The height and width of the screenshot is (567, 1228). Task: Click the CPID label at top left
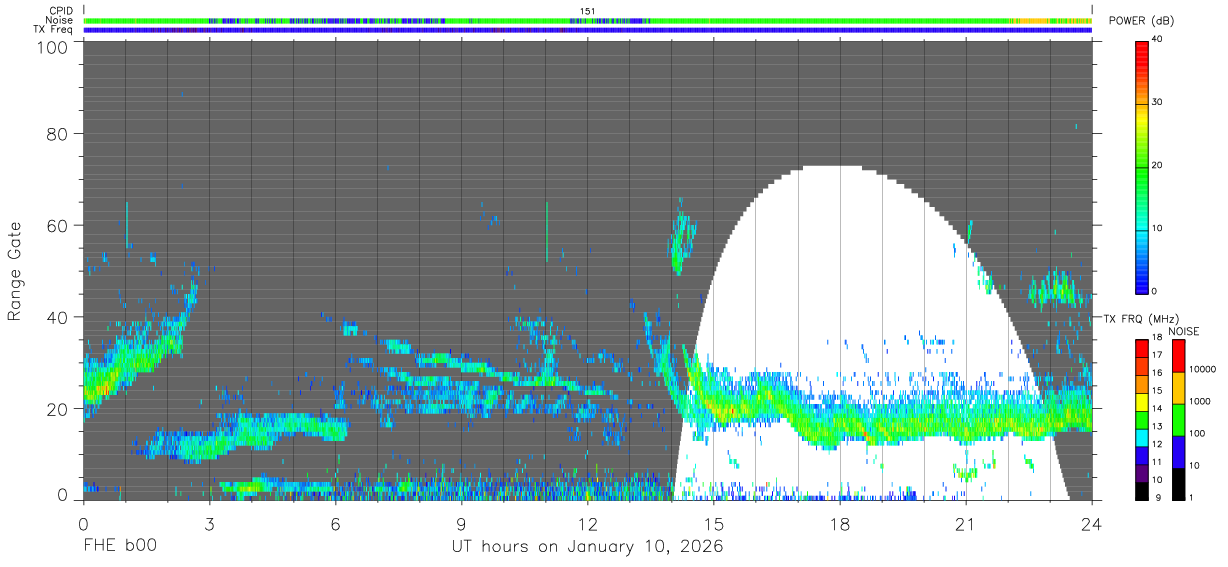62,11
